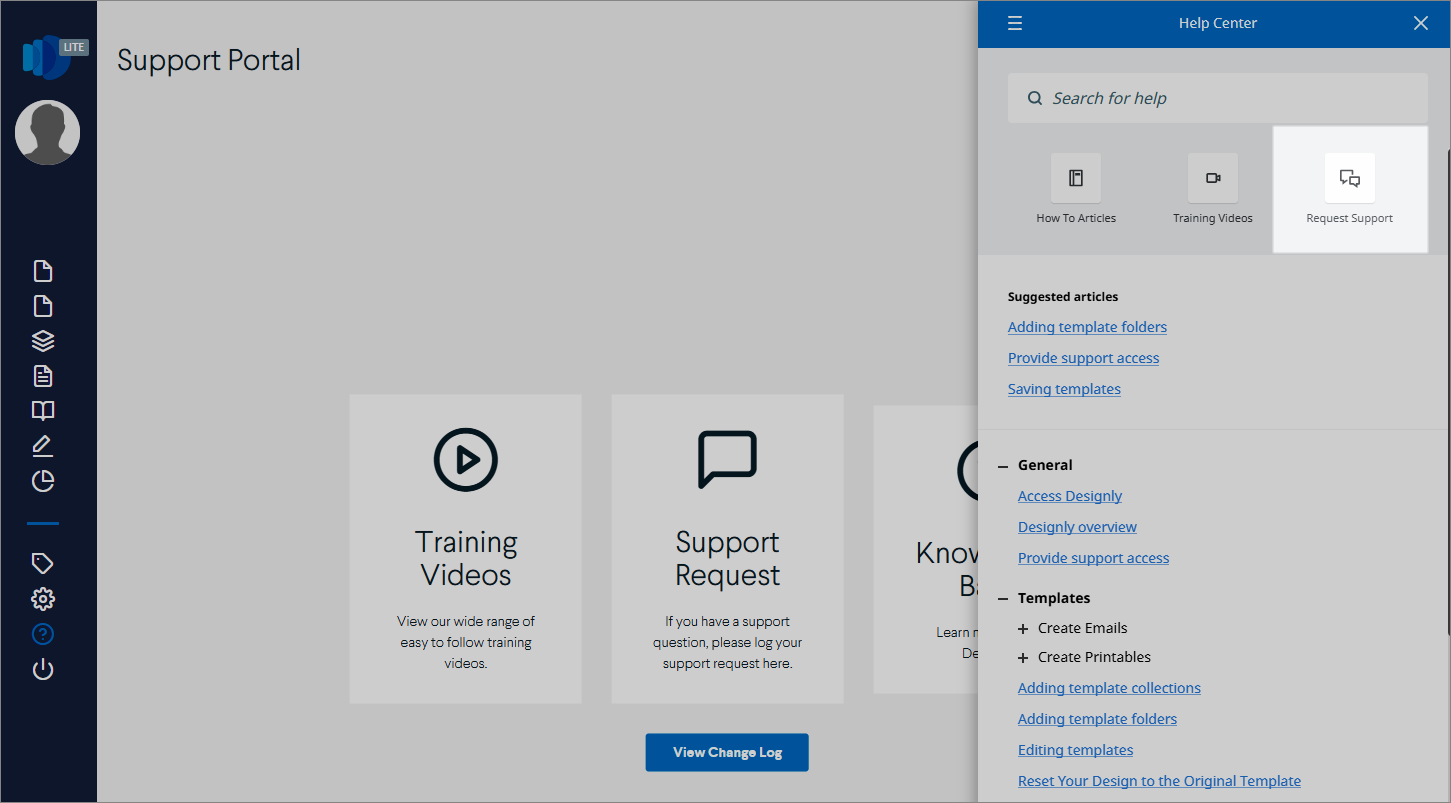Select the Request Support tile
1451x803 pixels.
(x=1350, y=189)
